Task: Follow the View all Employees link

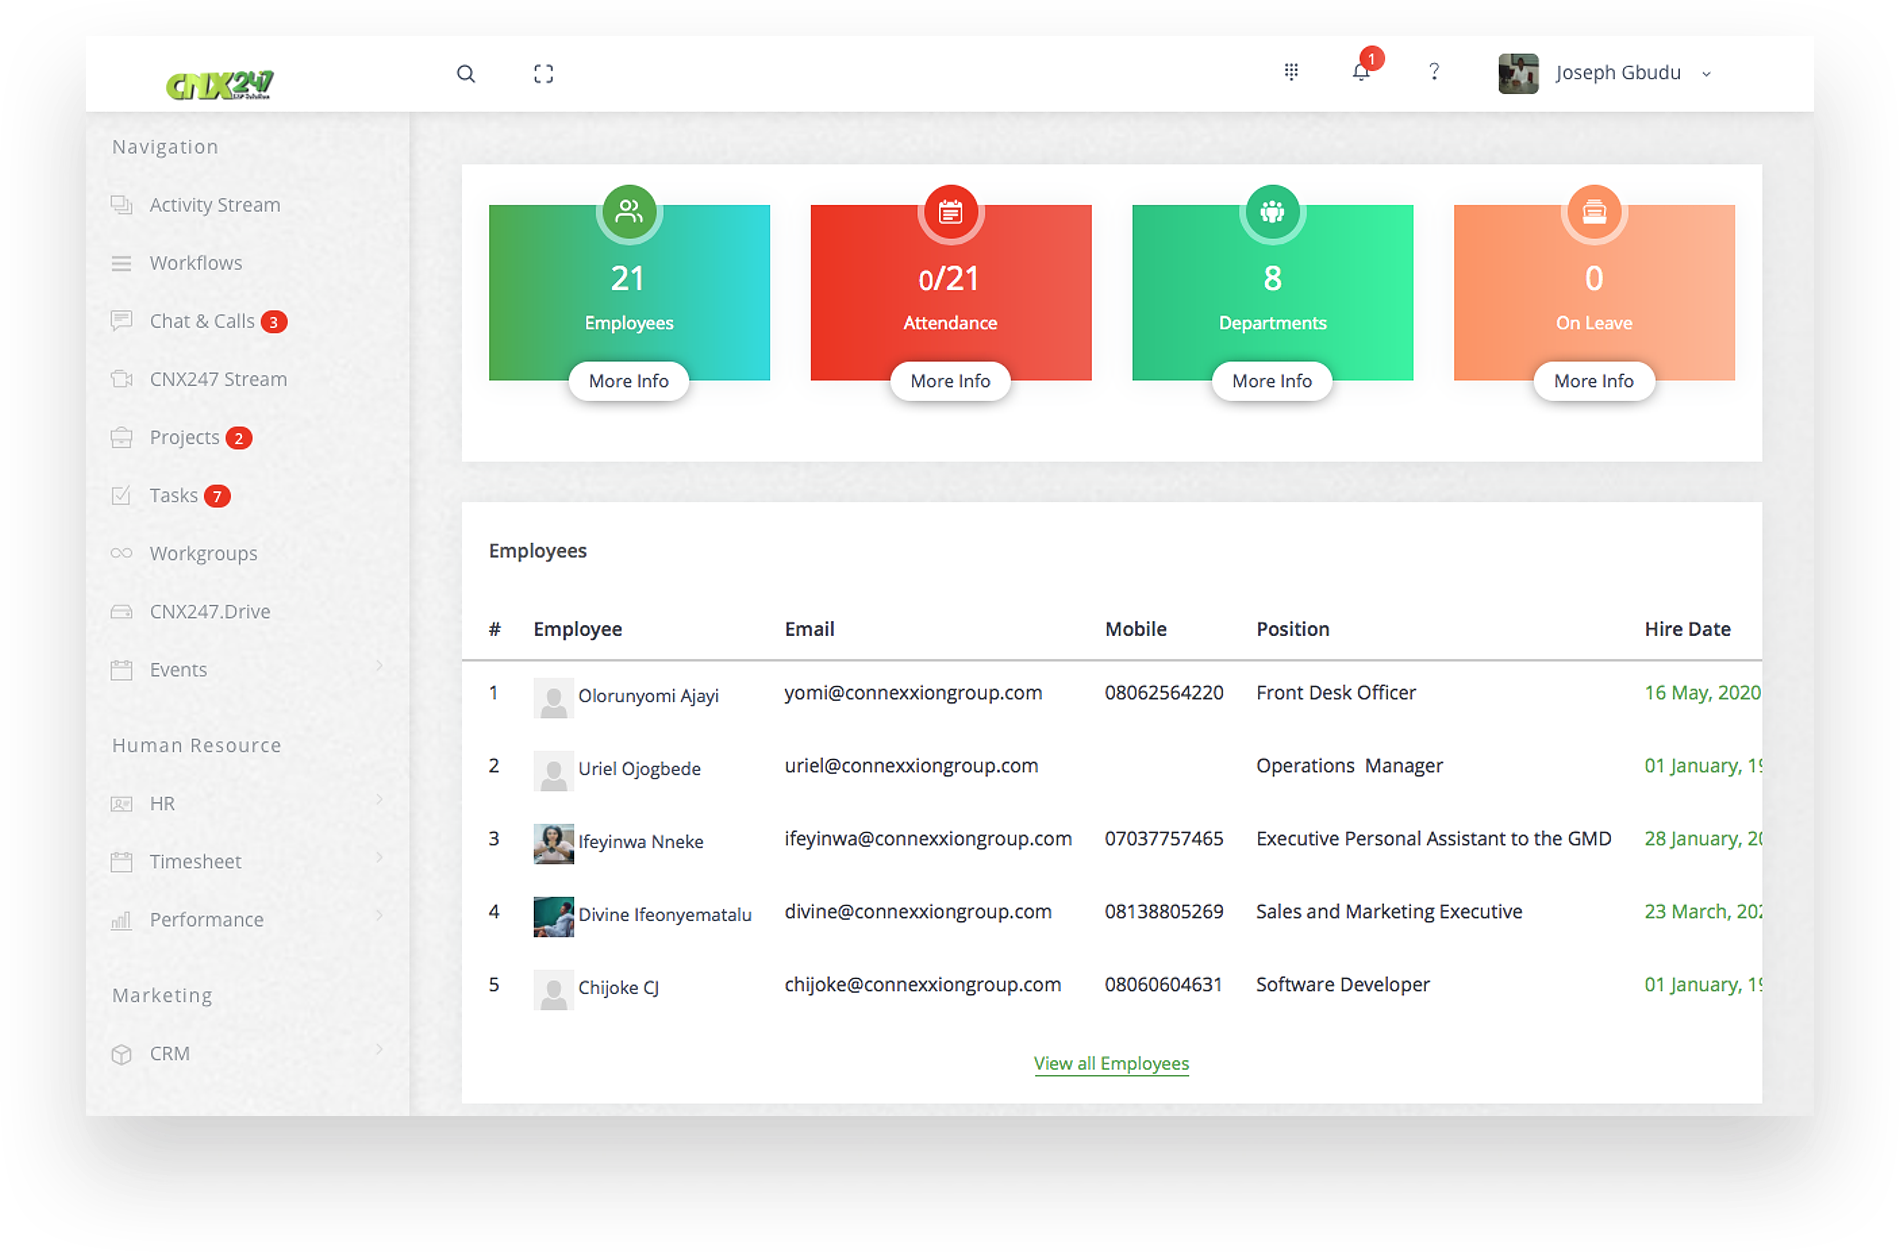Action: point(1111,1064)
